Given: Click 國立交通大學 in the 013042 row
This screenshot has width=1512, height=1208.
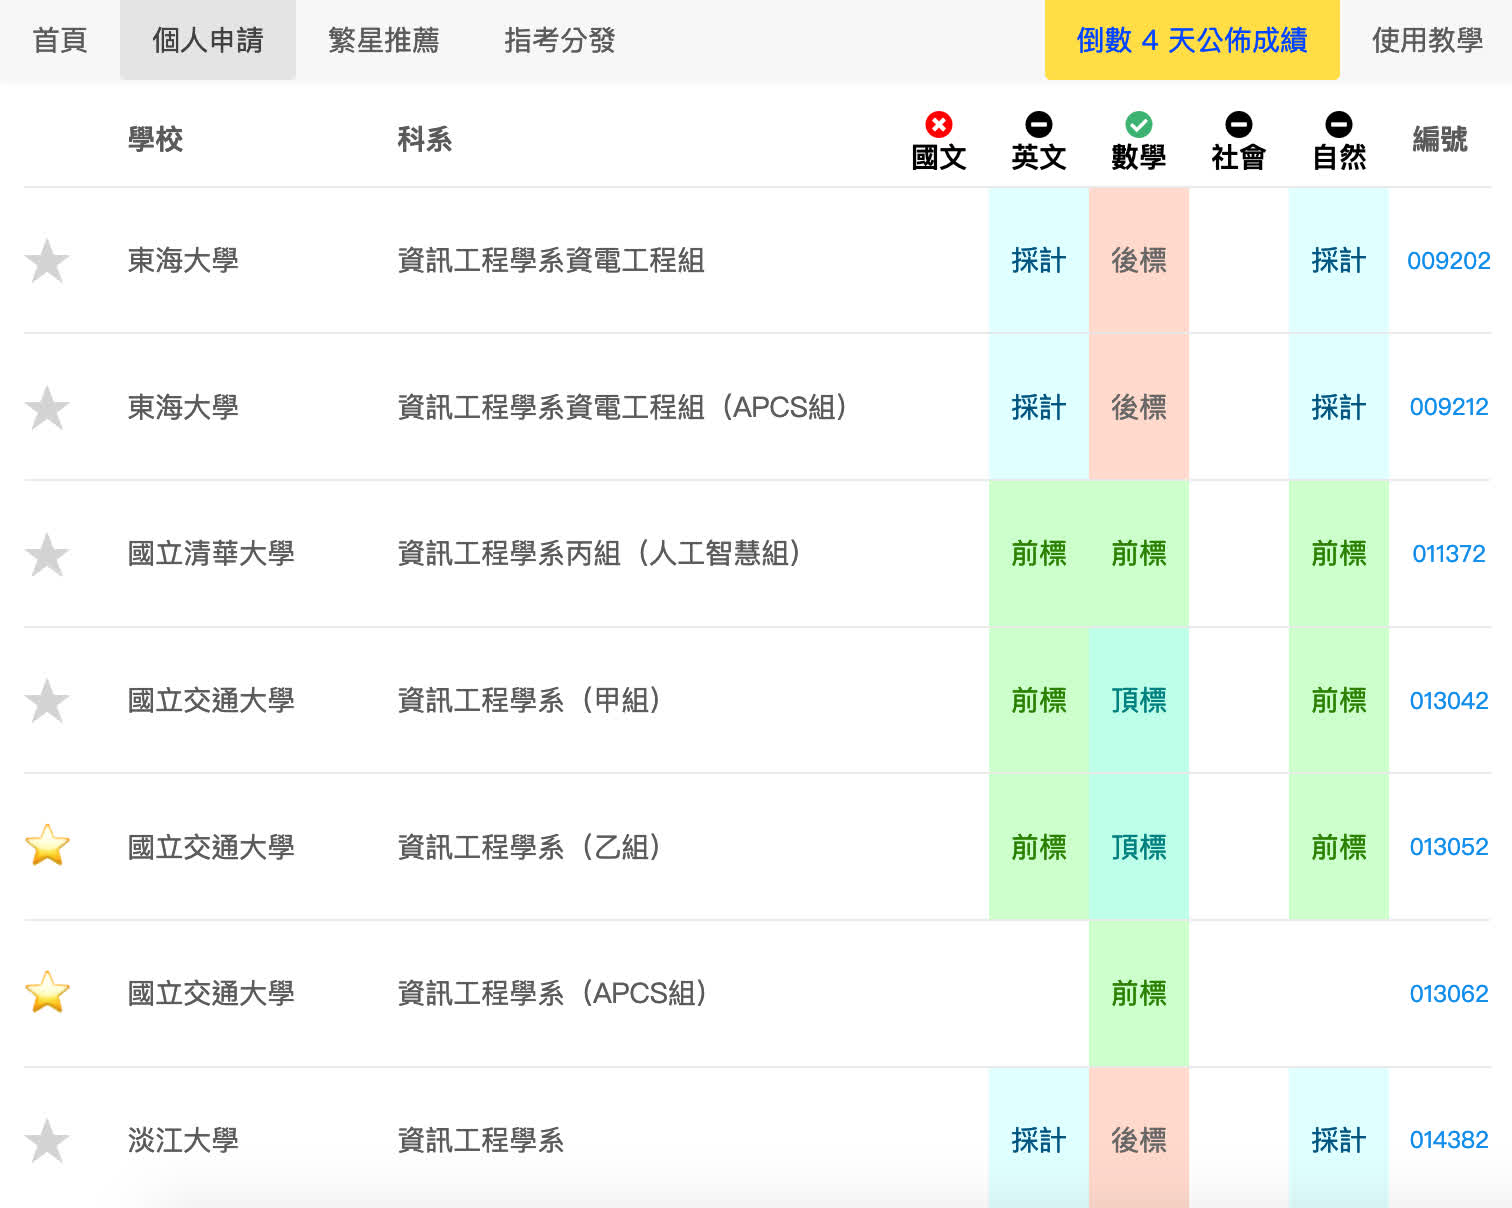Looking at the screenshot, I should [211, 701].
